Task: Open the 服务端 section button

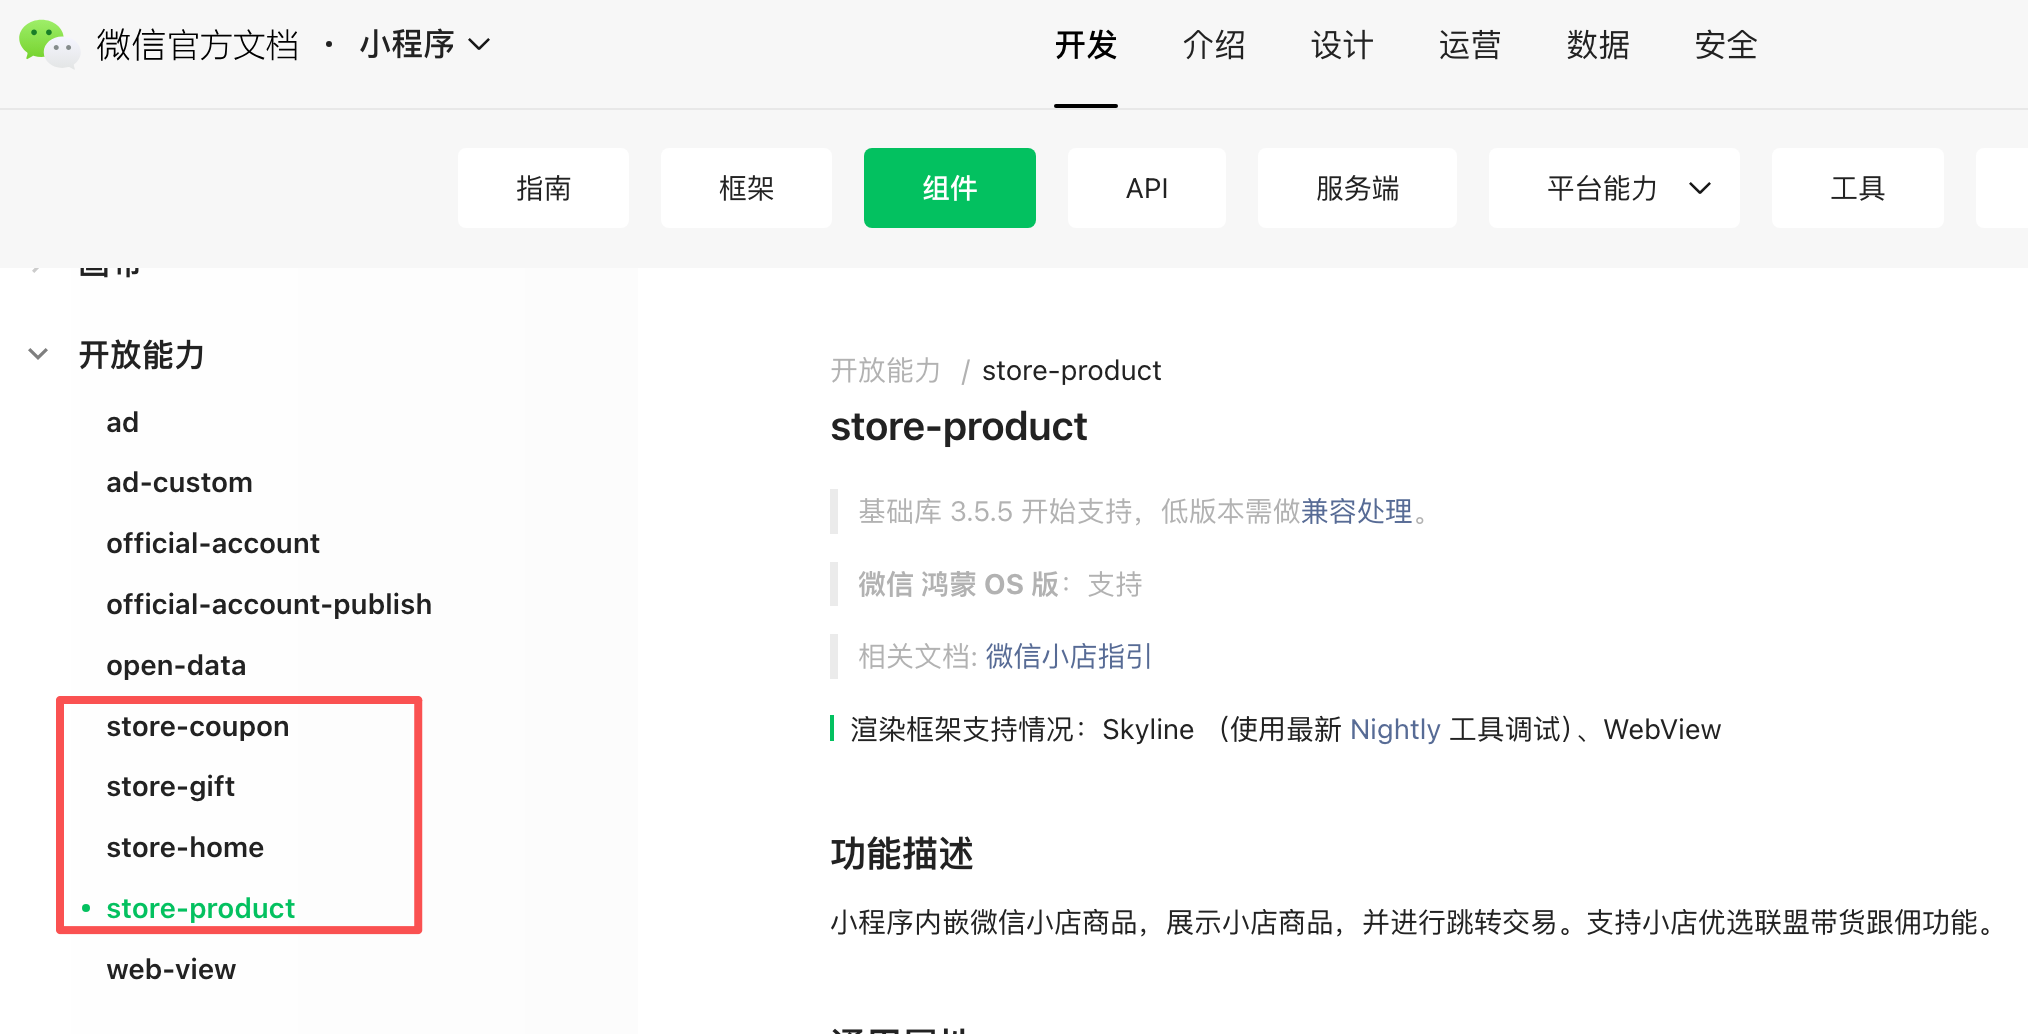Action: click(x=1357, y=188)
